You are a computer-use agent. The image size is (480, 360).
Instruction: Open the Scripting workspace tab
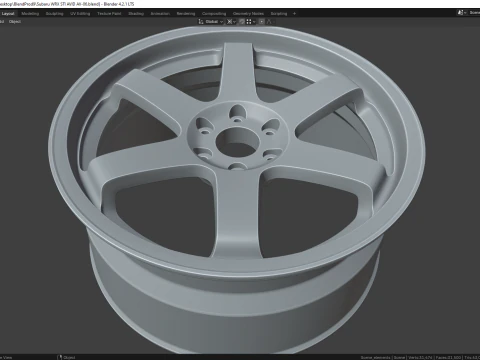click(x=279, y=14)
